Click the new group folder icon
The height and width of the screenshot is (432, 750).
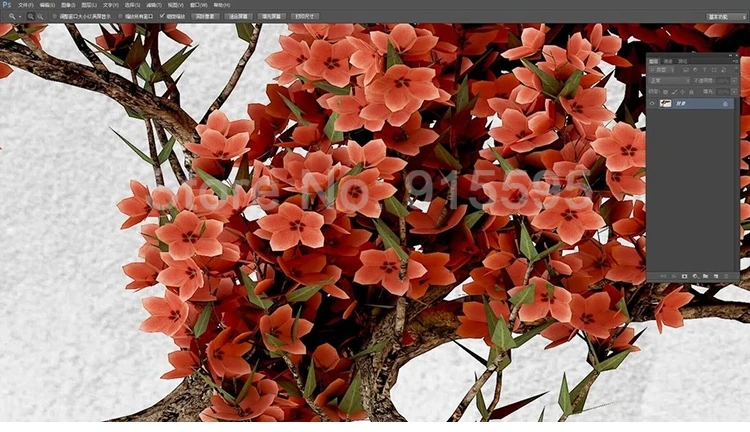coord(706,276)
